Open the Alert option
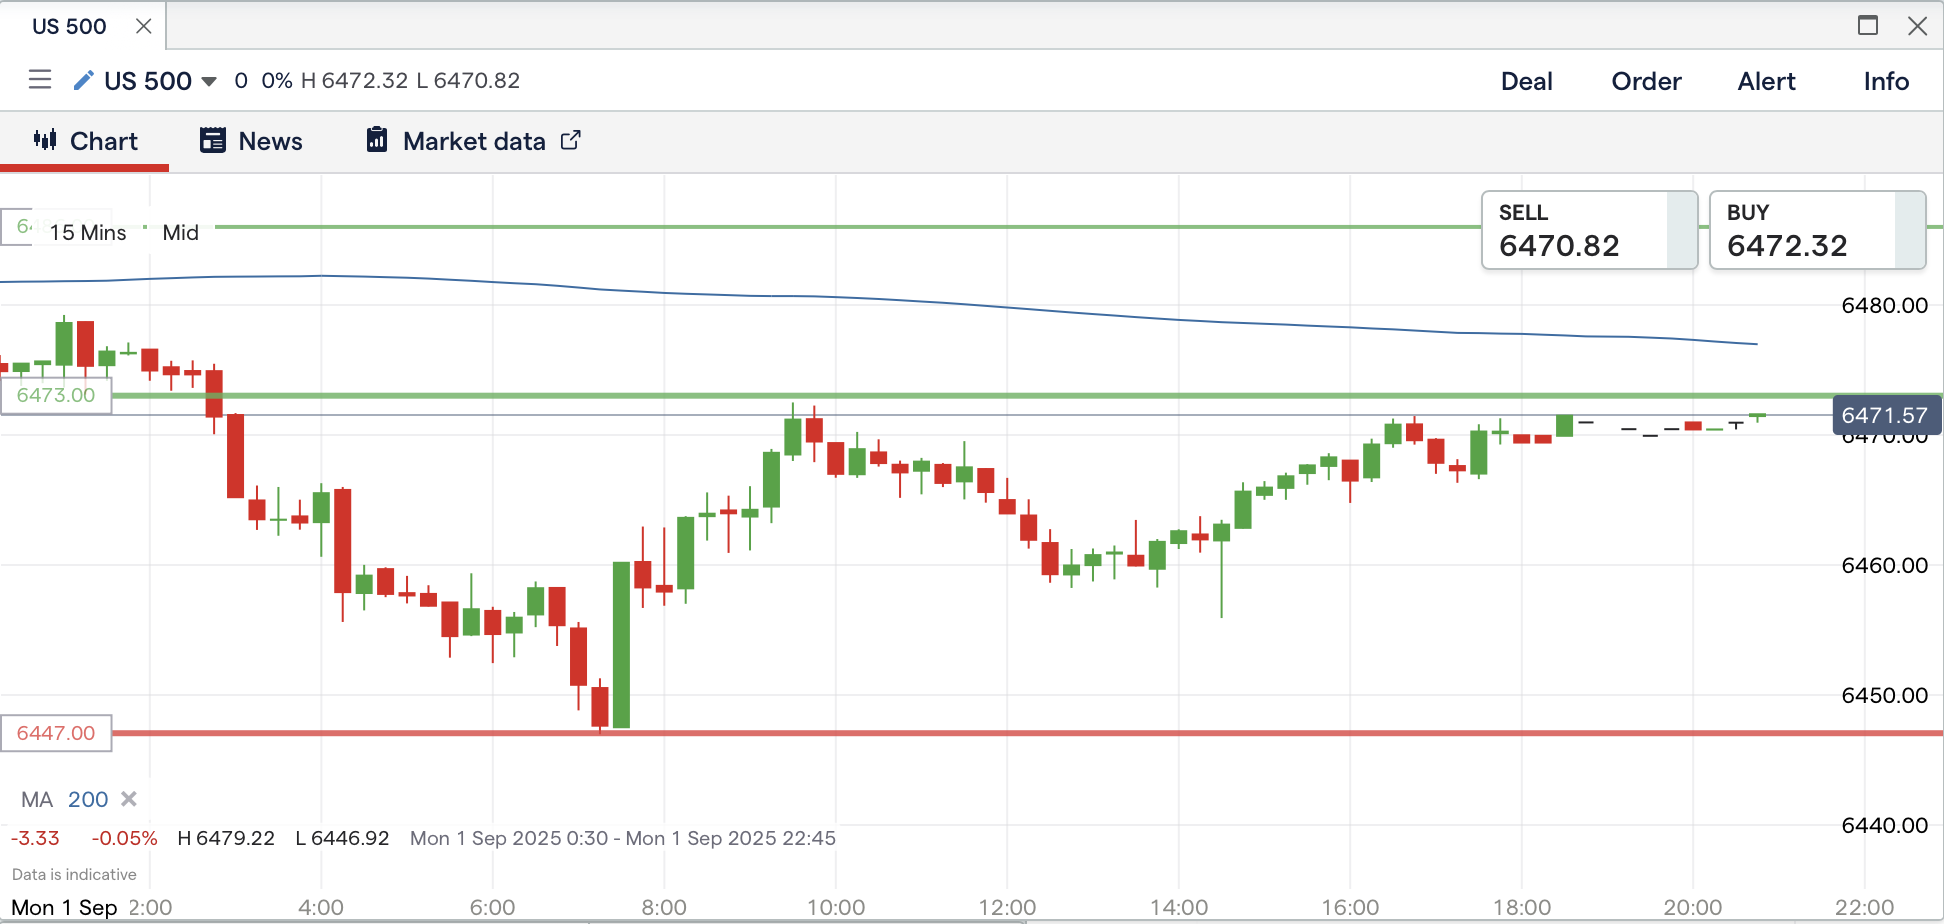The image size is (1944, 924). click(1766, 81)
